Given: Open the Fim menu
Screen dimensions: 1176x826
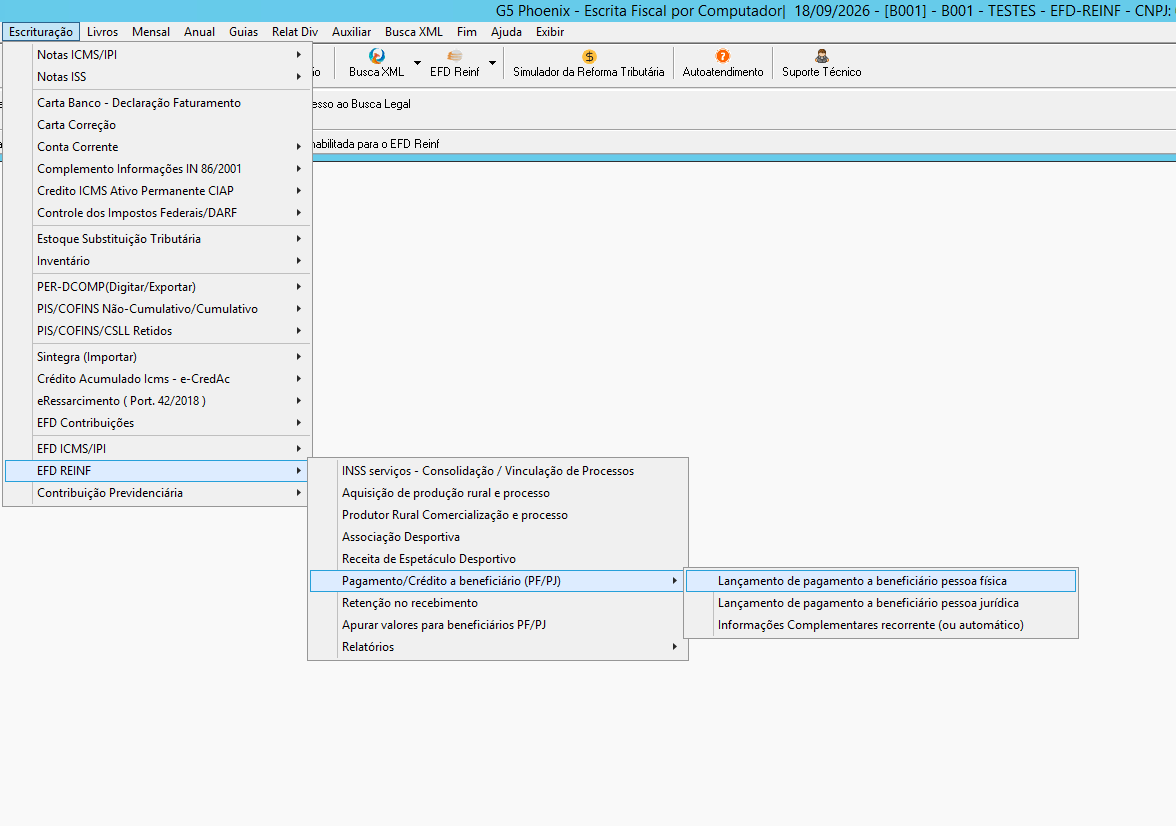Looking at the screenshot, I should tap(466, 32).
